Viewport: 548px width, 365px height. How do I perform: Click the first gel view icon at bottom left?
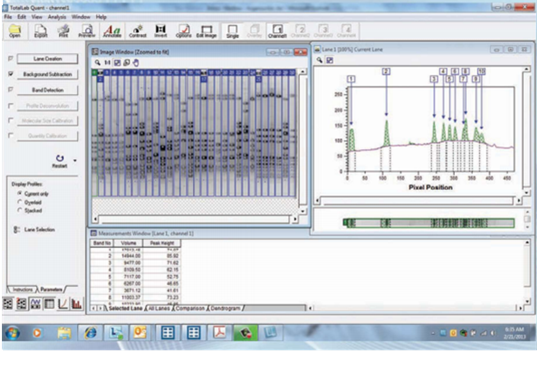tap(8, 303)
